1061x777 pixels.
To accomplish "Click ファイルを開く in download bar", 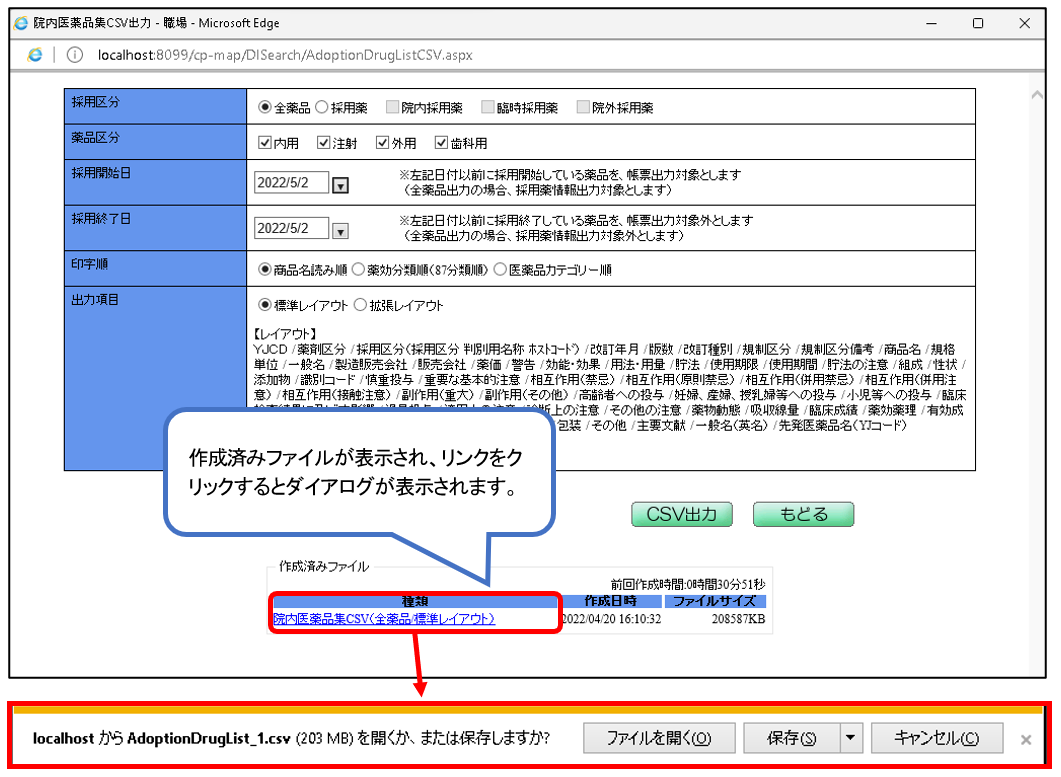I will pos(659,739).
